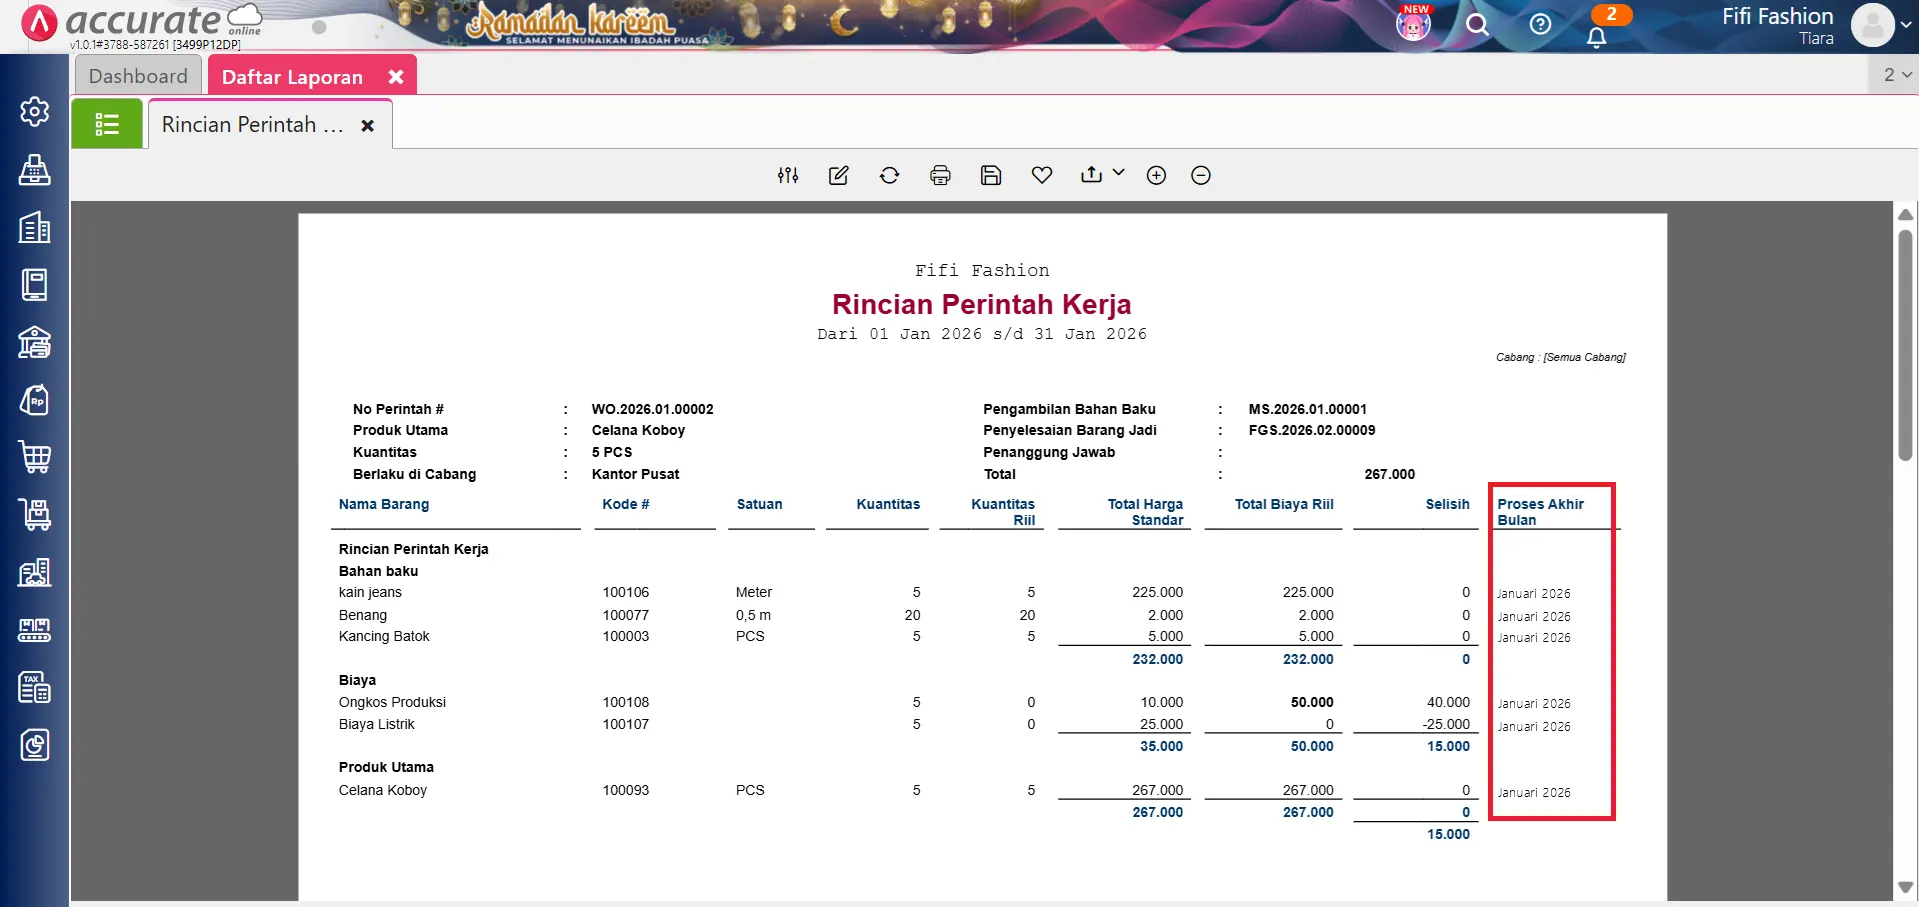Expand the export options chevron
Viewport: 1919px width, 907px height.
tap(1118, 173)
